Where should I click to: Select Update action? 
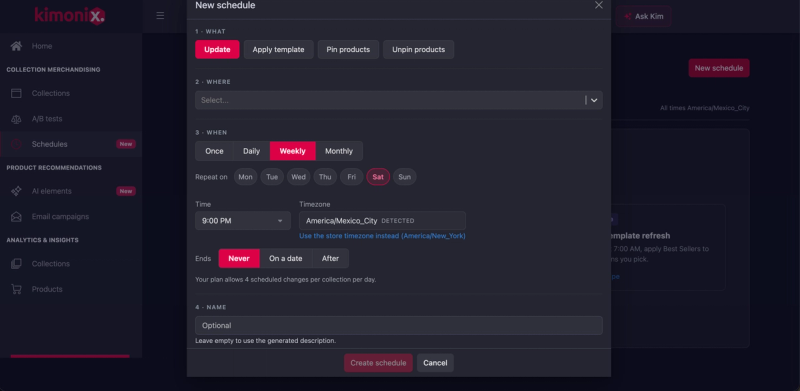pyautogui.click(x=217, y=50)
